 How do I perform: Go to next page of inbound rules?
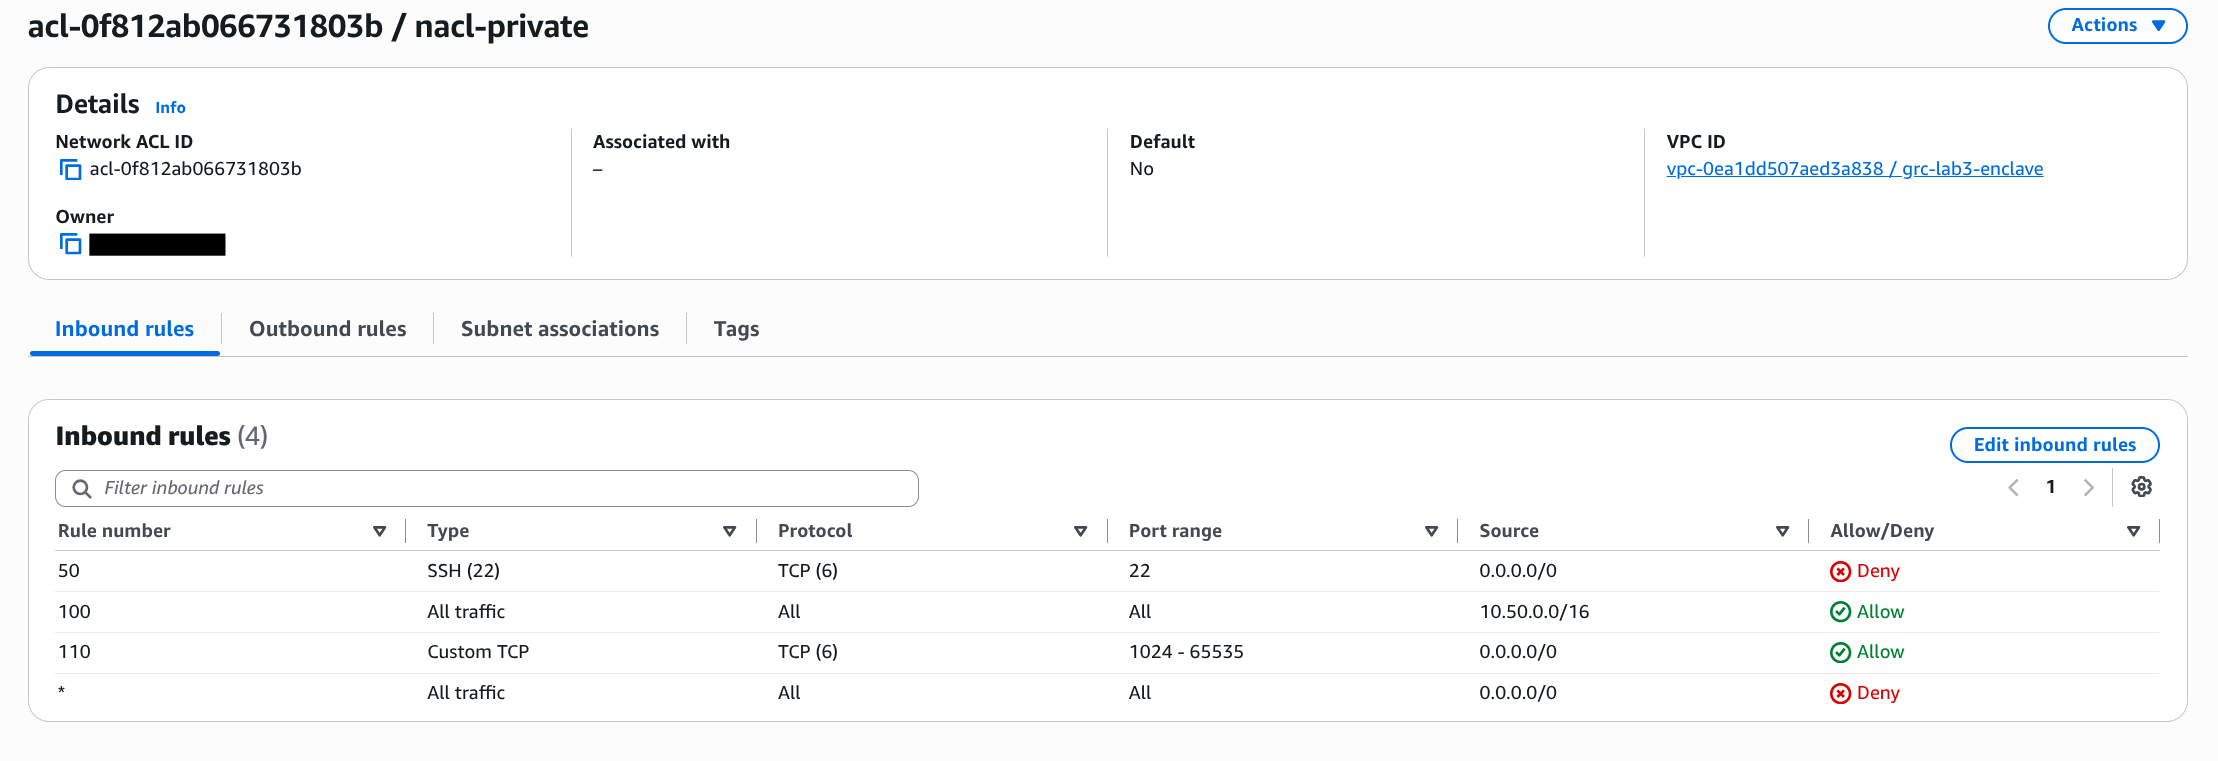[2088, 487]
